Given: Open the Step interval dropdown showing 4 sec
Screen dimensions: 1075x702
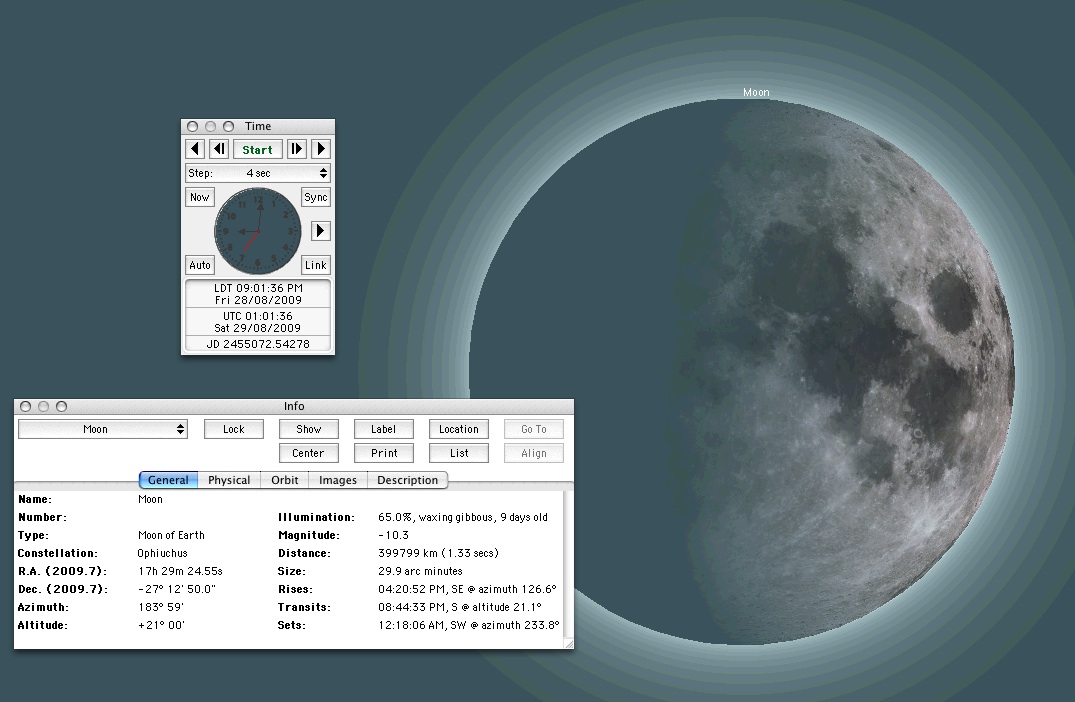Looking at the screenshot, I should (258, 173).
